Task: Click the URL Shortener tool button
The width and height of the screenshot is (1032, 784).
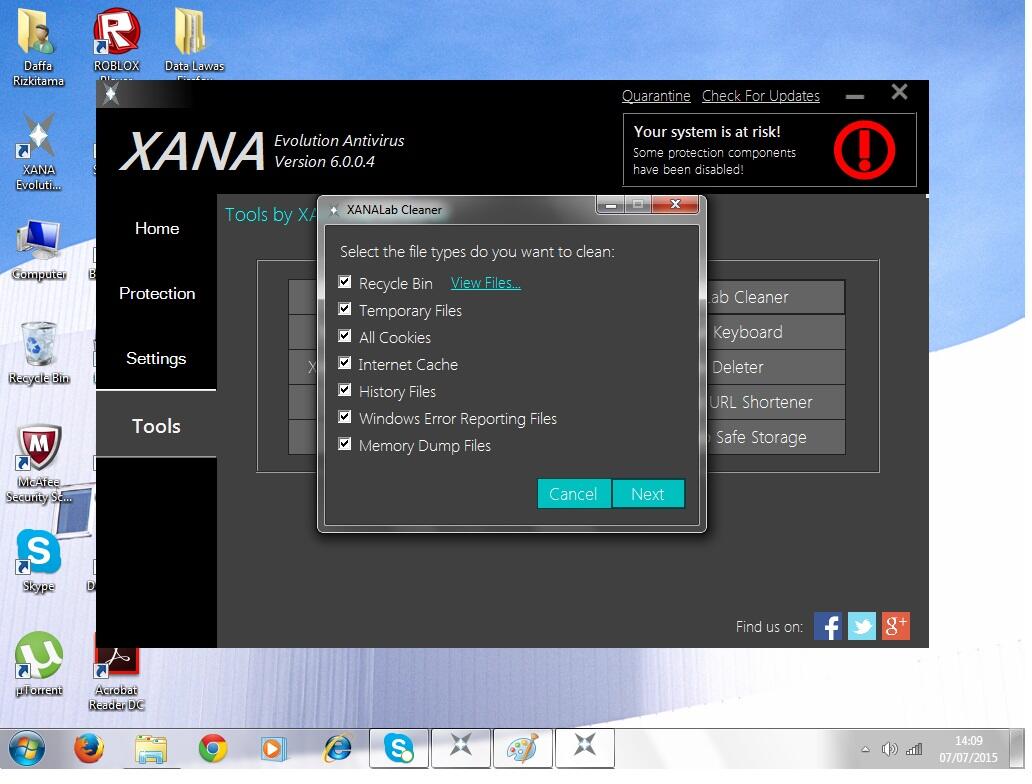Action: [775, 402]
